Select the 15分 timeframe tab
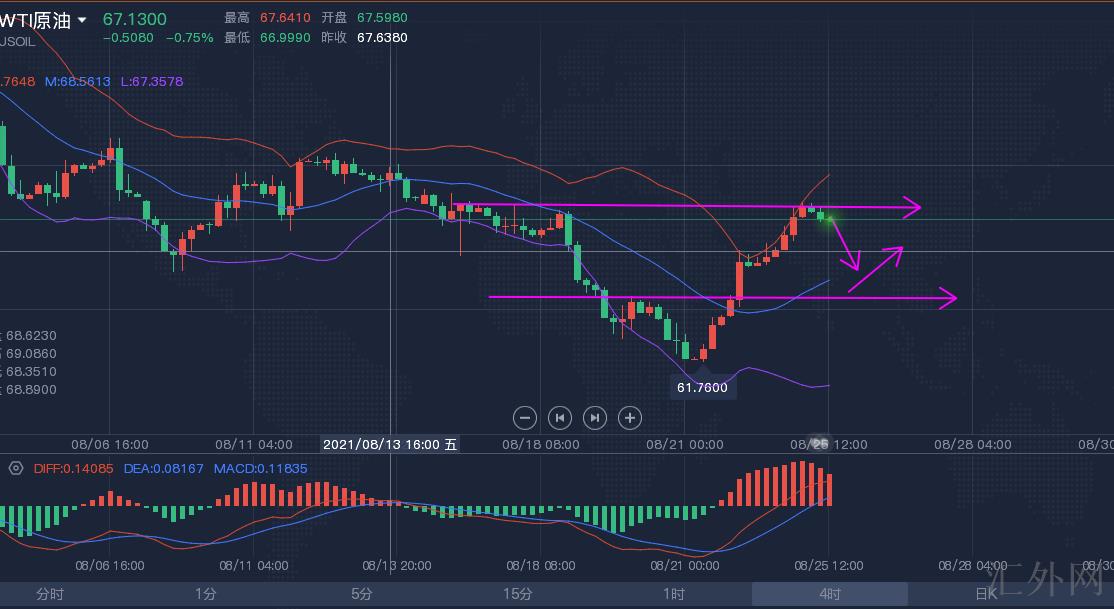This screenshot has height=609, width=1114. (518, 593)
